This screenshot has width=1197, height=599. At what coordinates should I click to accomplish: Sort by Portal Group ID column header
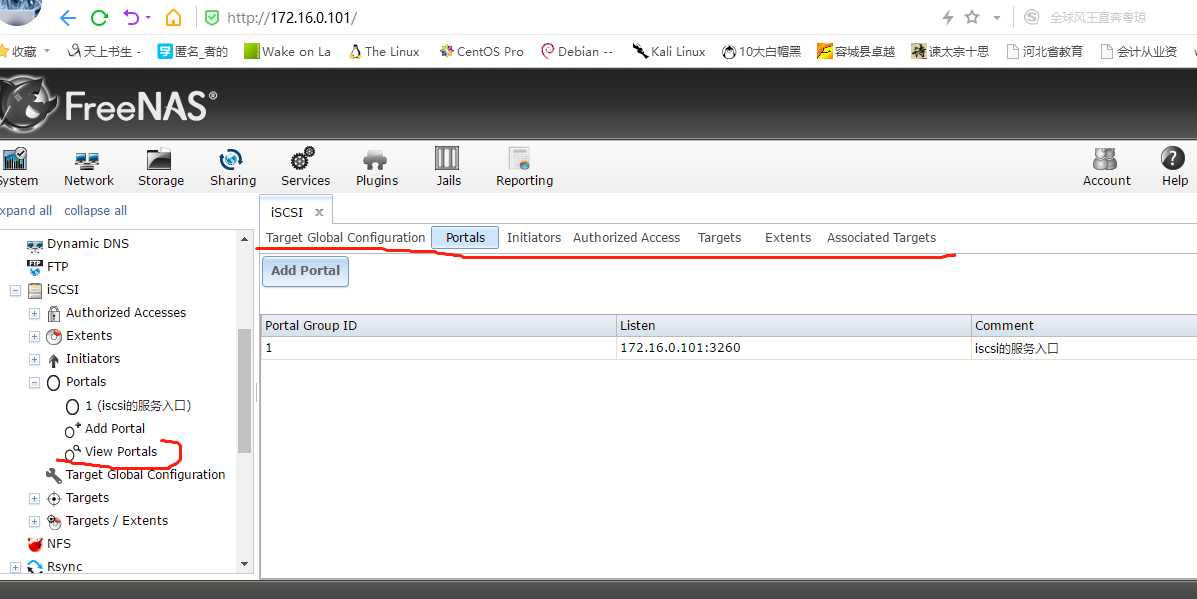pyautogui.click(x=438, y=326)
